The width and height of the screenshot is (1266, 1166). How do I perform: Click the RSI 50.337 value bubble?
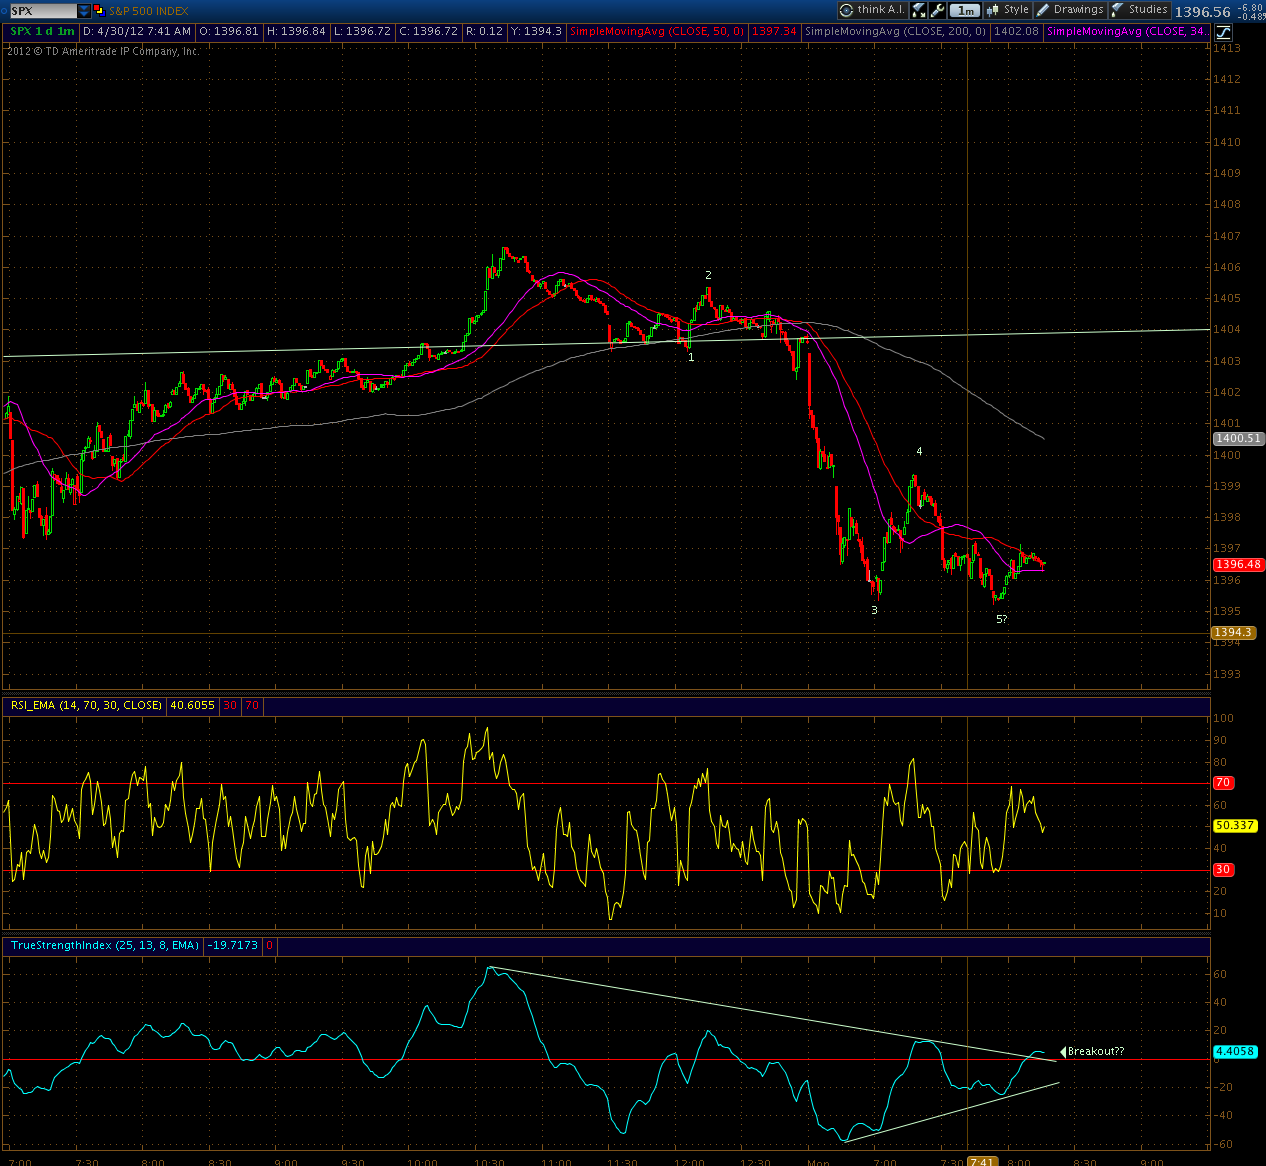tap(1235, 825)
